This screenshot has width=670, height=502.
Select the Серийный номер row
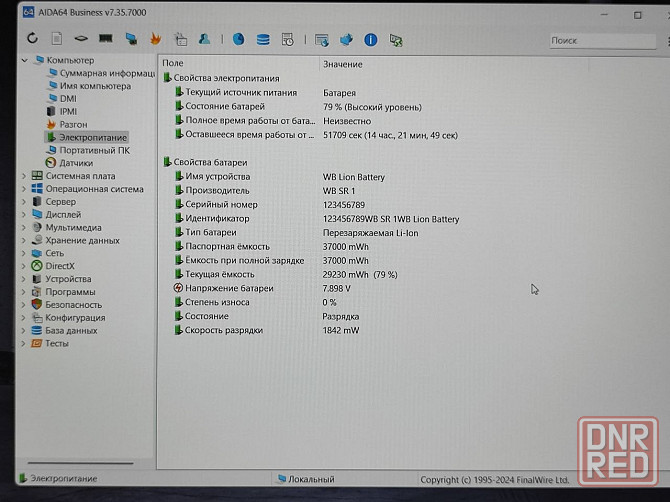[221, 205]
